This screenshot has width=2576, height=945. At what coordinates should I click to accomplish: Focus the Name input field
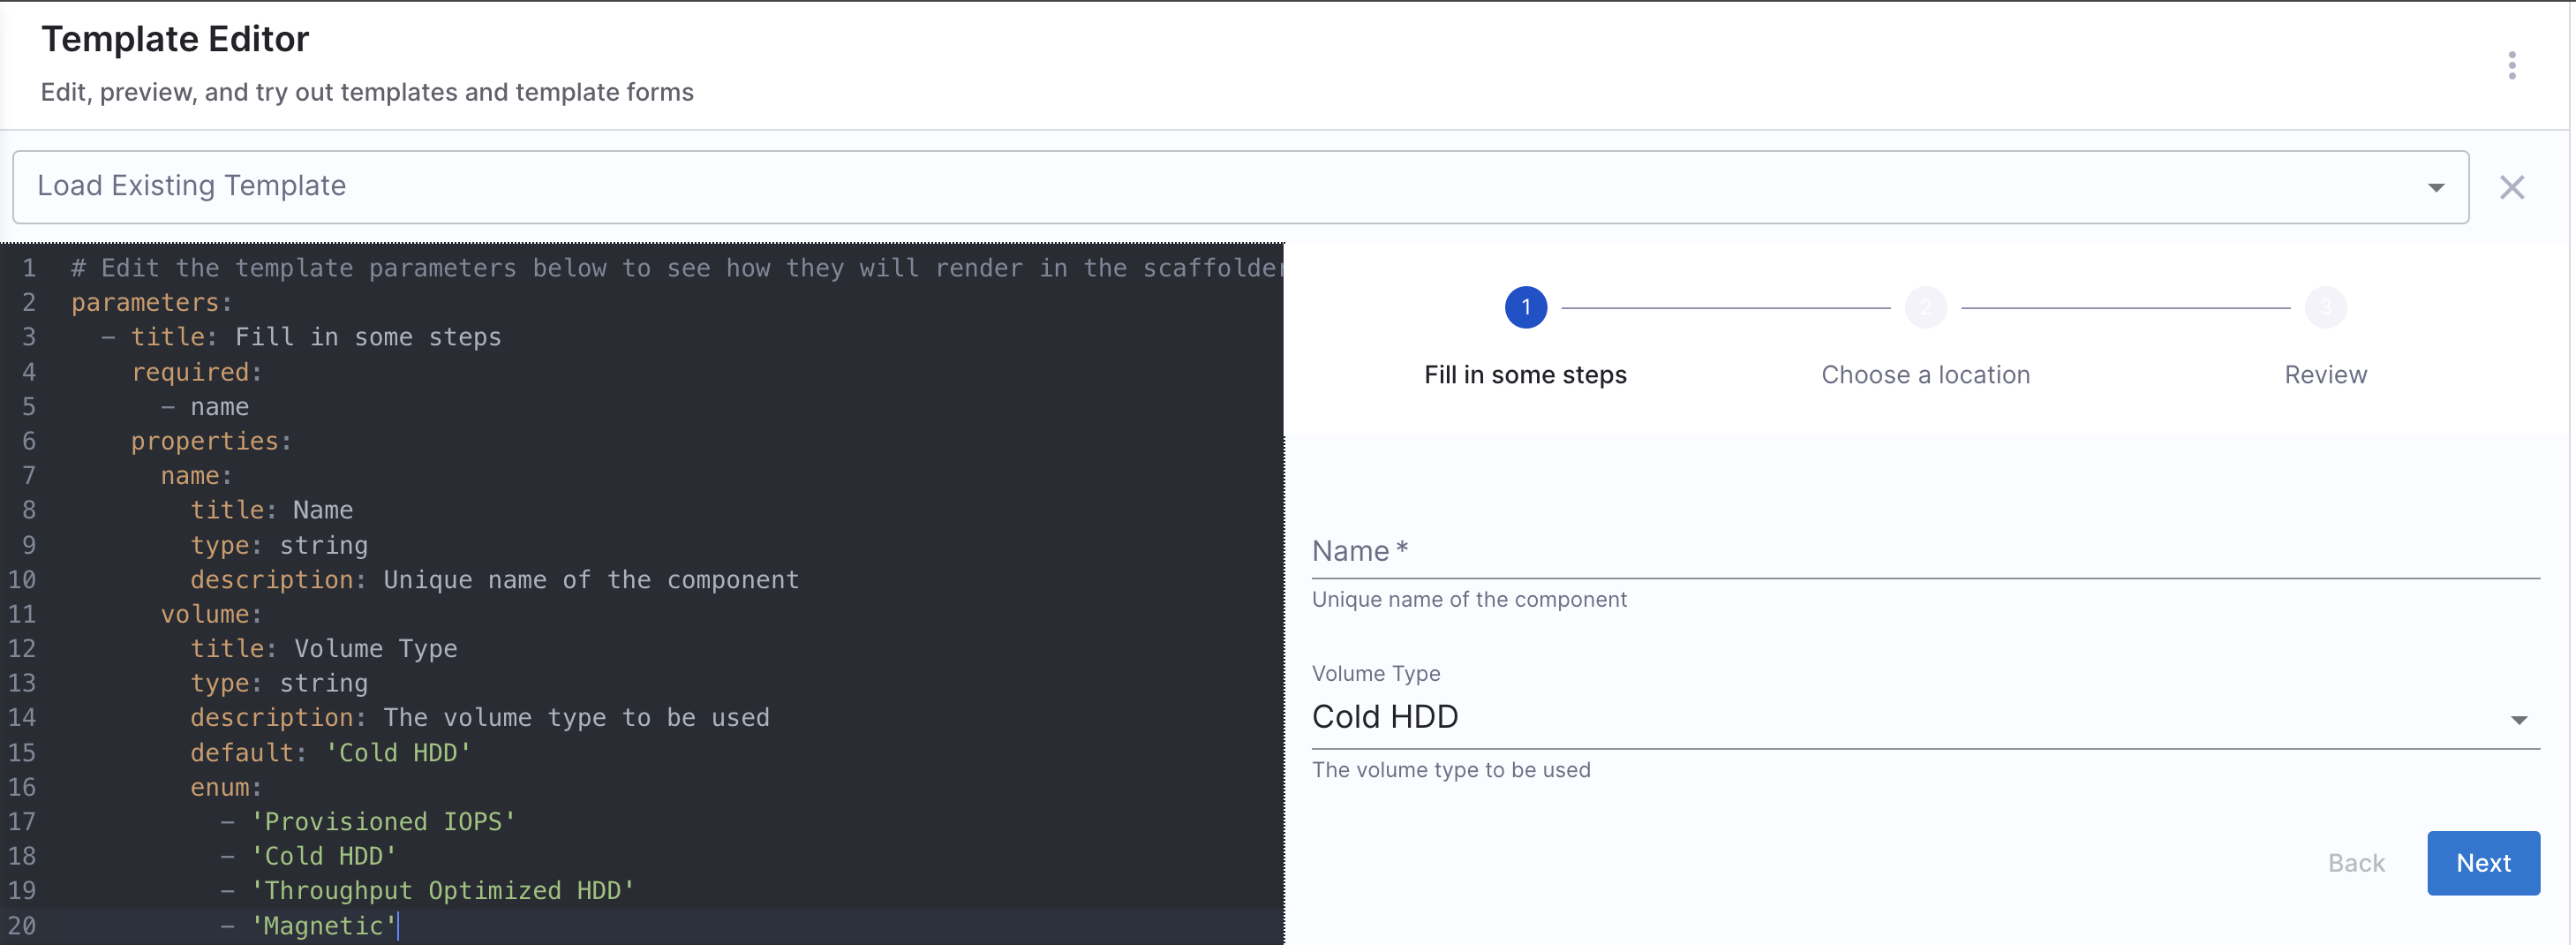pos(1925,551)
